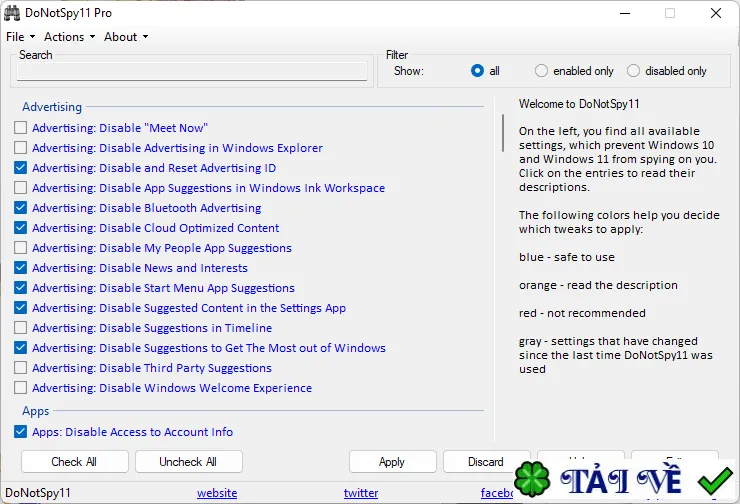Uncheck Suggestions to Get The Most out of Windows
Viewport: 740px width, 504px height.
click(20, 348)
